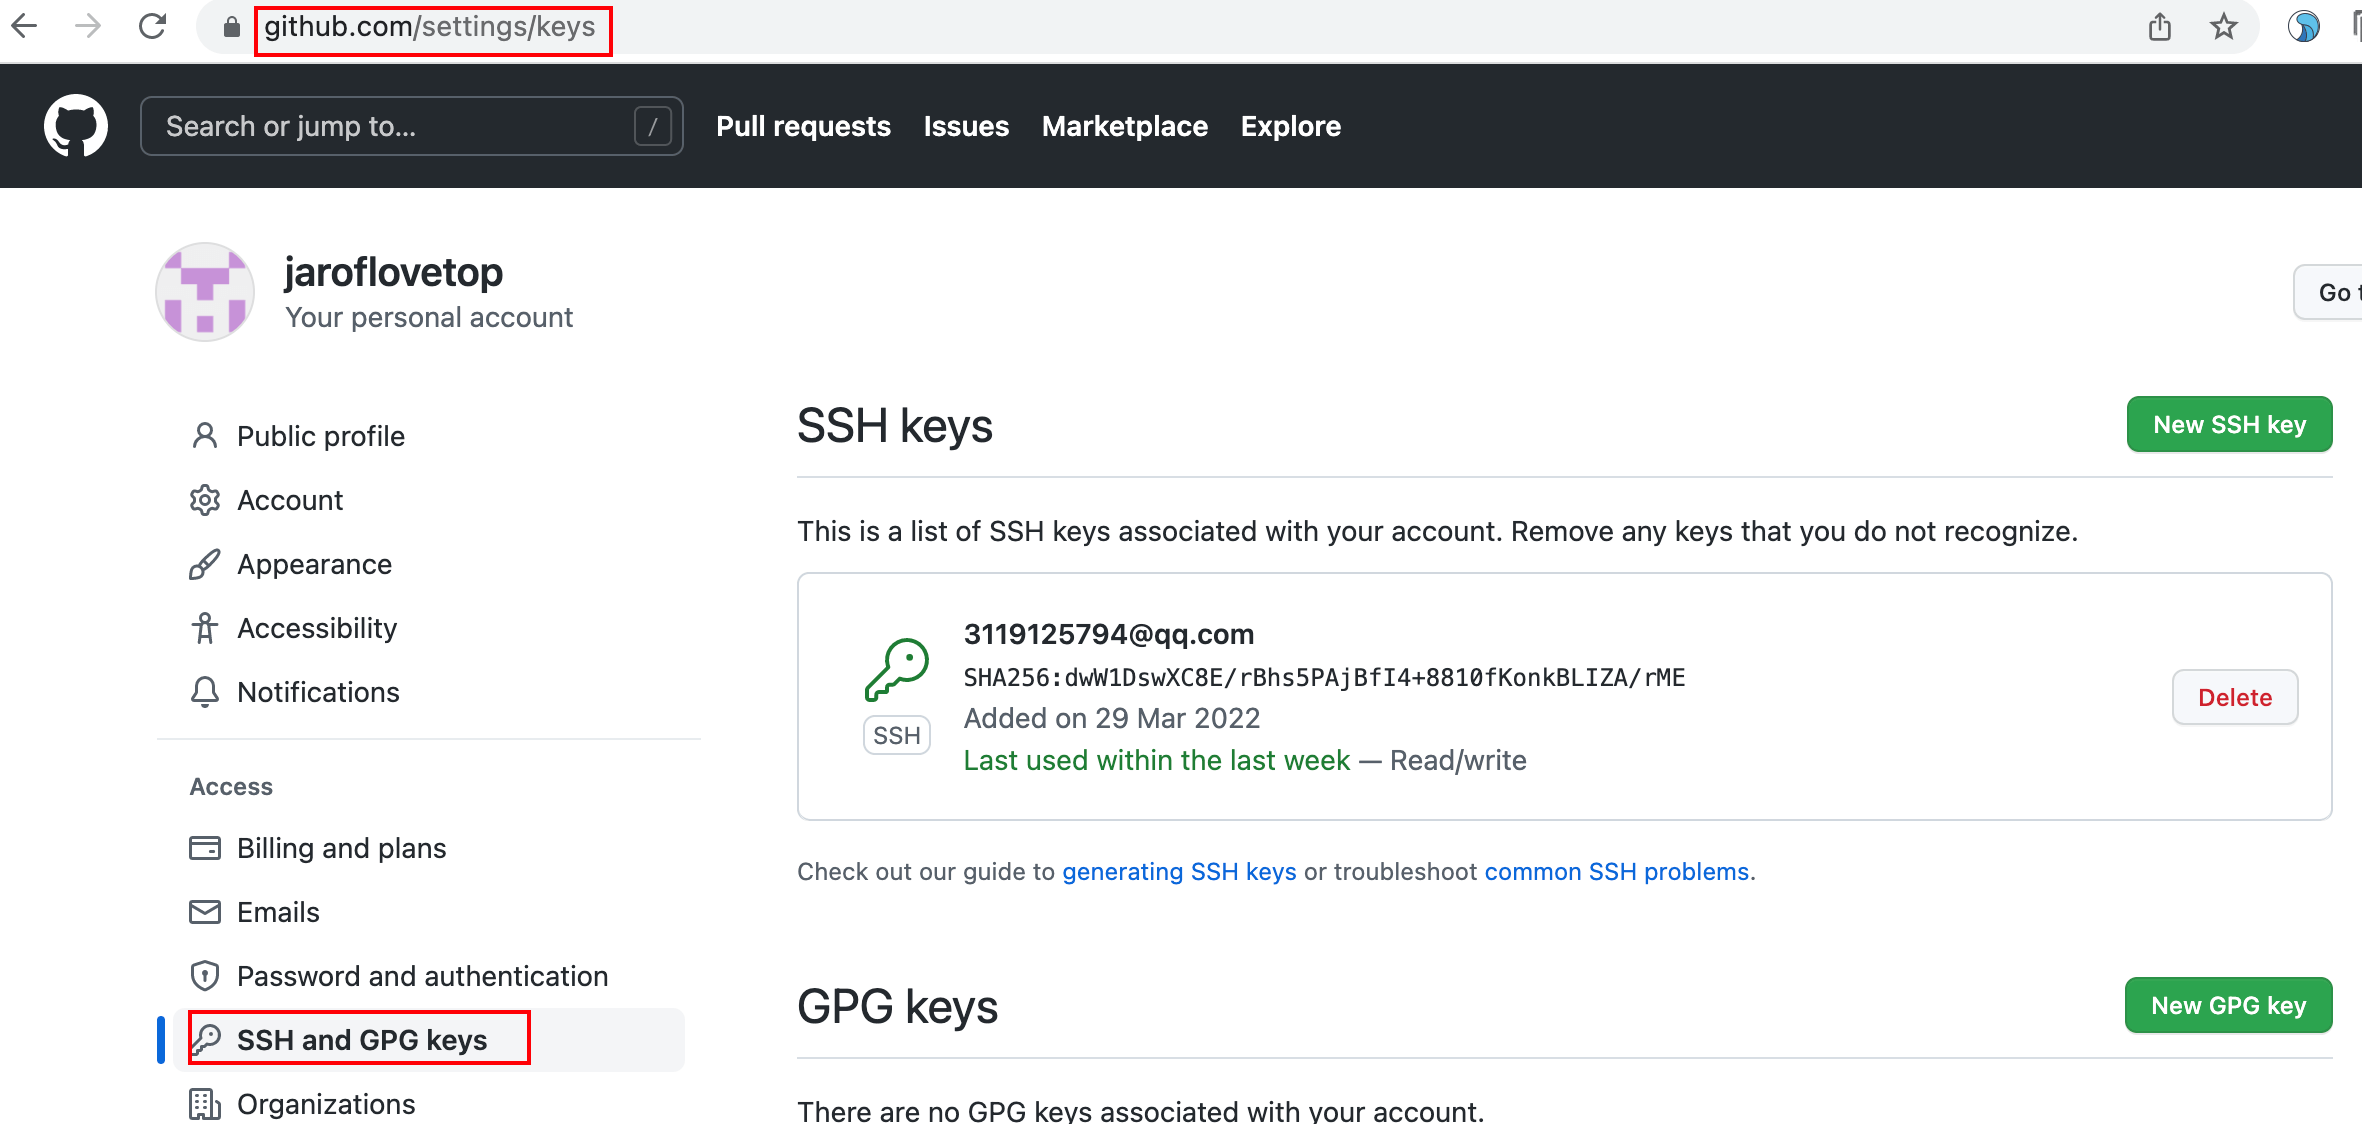Click the 'Access' sidebar section label
The image size is (2362, 1124).
point(231,787)
